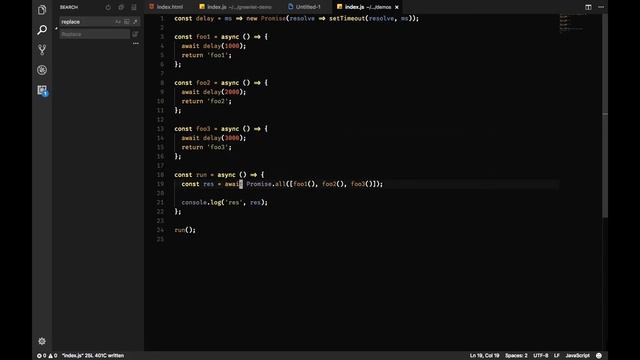Toggle Use Regular Expression in search

135,22
